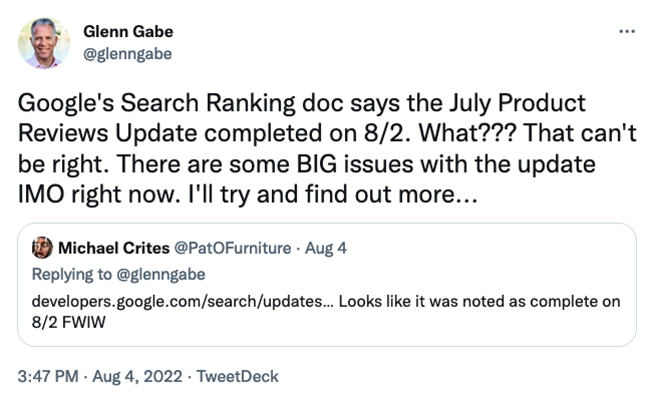Click the TweetDeck source label
This screenshot has width=650, height=399.
pyautogui.click(x=238, y=376)
